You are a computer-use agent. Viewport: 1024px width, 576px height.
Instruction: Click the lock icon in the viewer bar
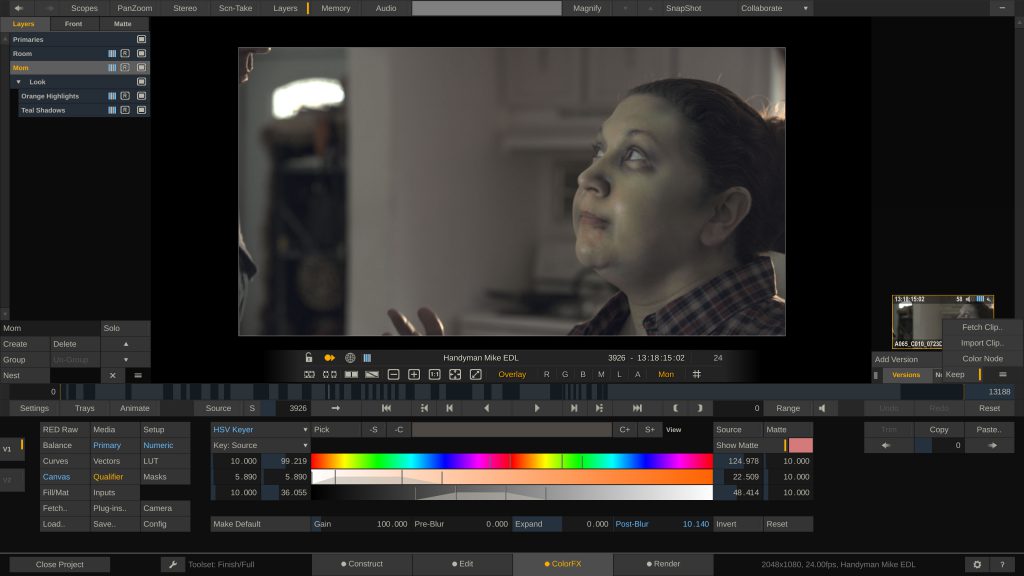click(x=309, y=358)
